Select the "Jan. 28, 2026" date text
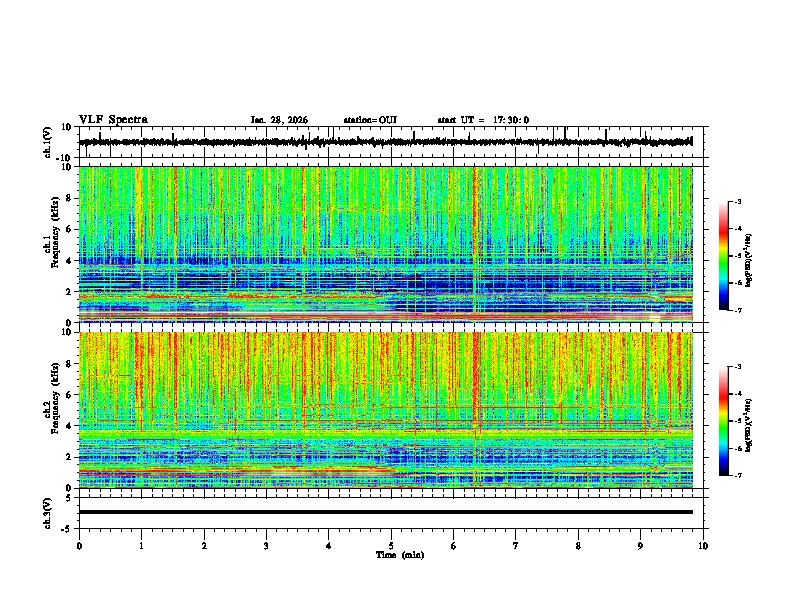Image resolution: width=792 pixels, height=612 pixels. (279, 120)
